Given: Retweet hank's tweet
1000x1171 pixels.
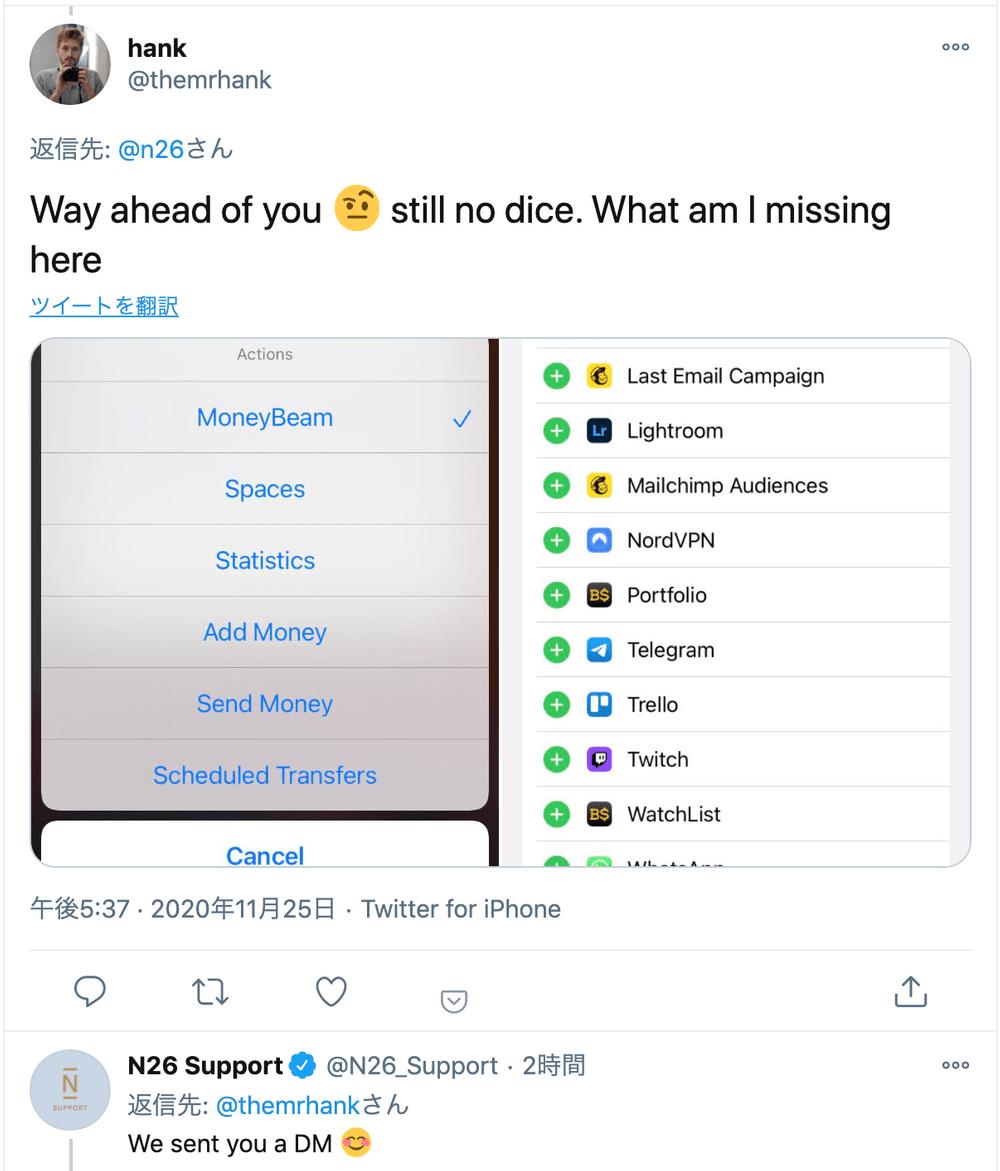Looking at the screenshot, I should coord(210,991).
